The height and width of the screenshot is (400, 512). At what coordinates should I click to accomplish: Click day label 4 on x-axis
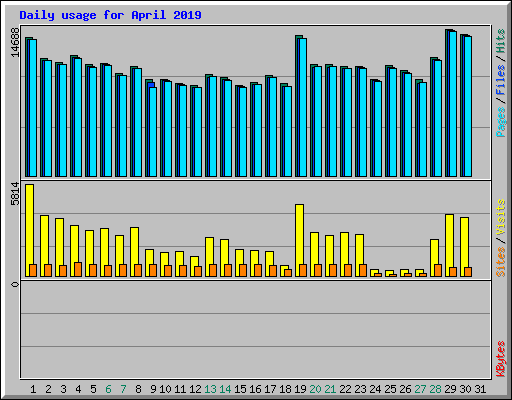78,389
